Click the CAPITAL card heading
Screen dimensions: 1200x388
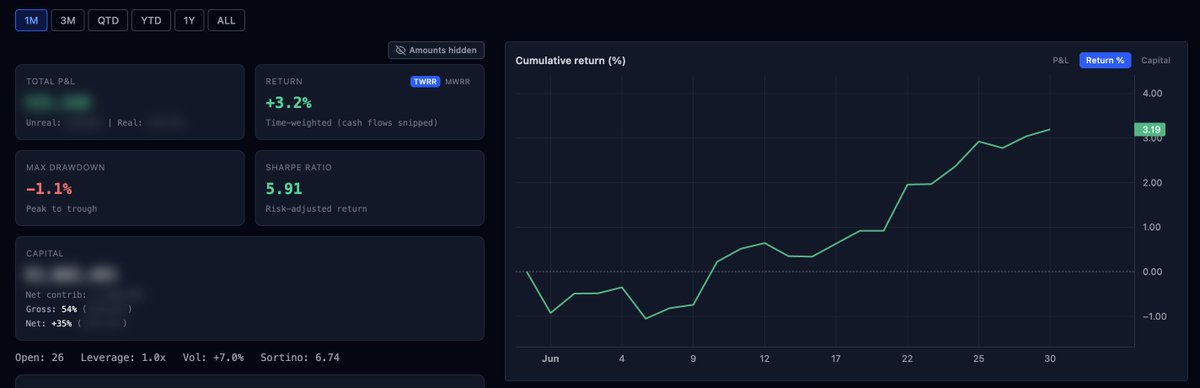[x=44, y=253]
